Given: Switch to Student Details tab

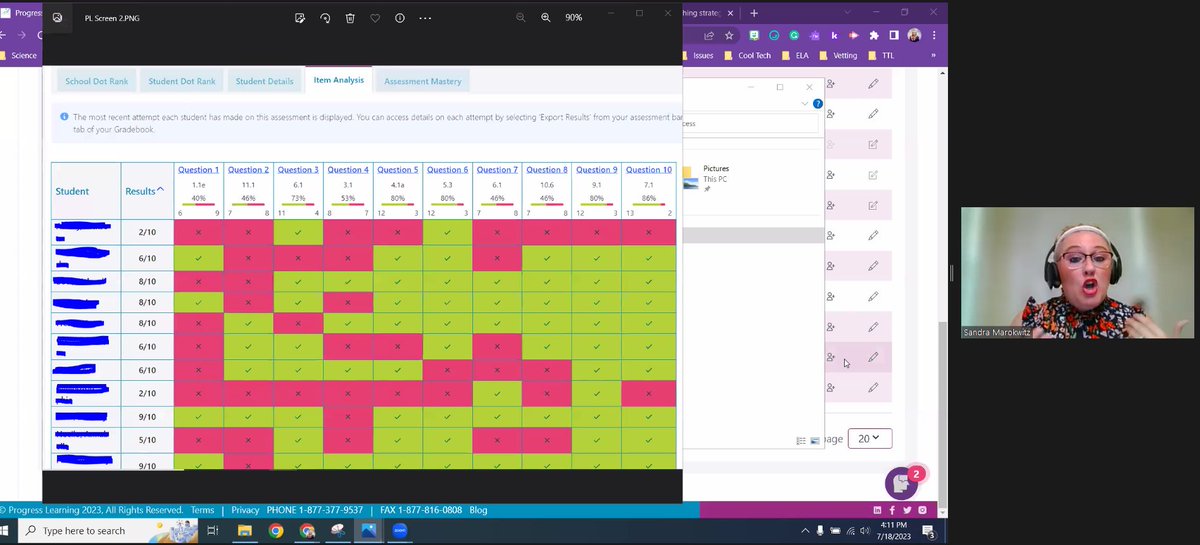Looking at the screenshot, I should coord(265,81).
